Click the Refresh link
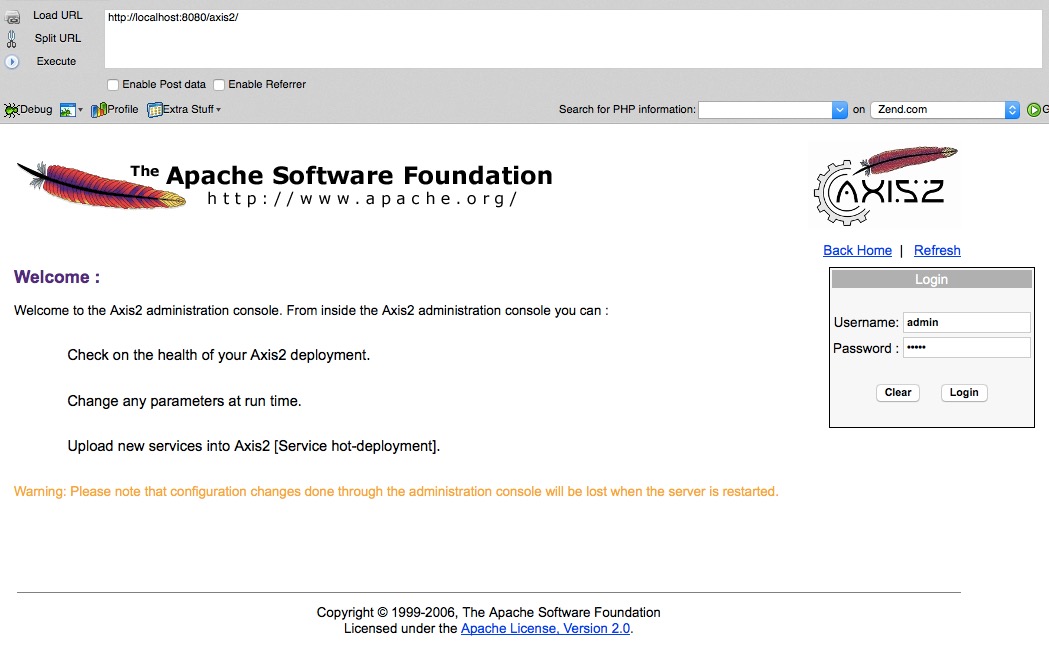Image resolution: width=1049 pixels, height=647 pixels. 937,250
